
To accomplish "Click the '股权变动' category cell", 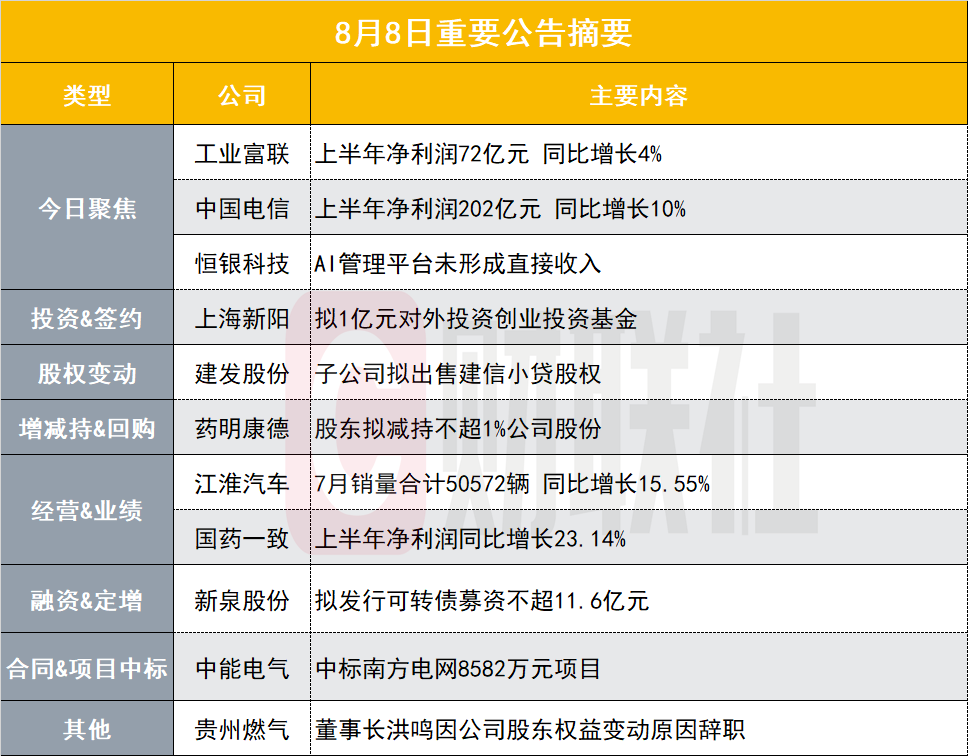I will coord(87,373).
